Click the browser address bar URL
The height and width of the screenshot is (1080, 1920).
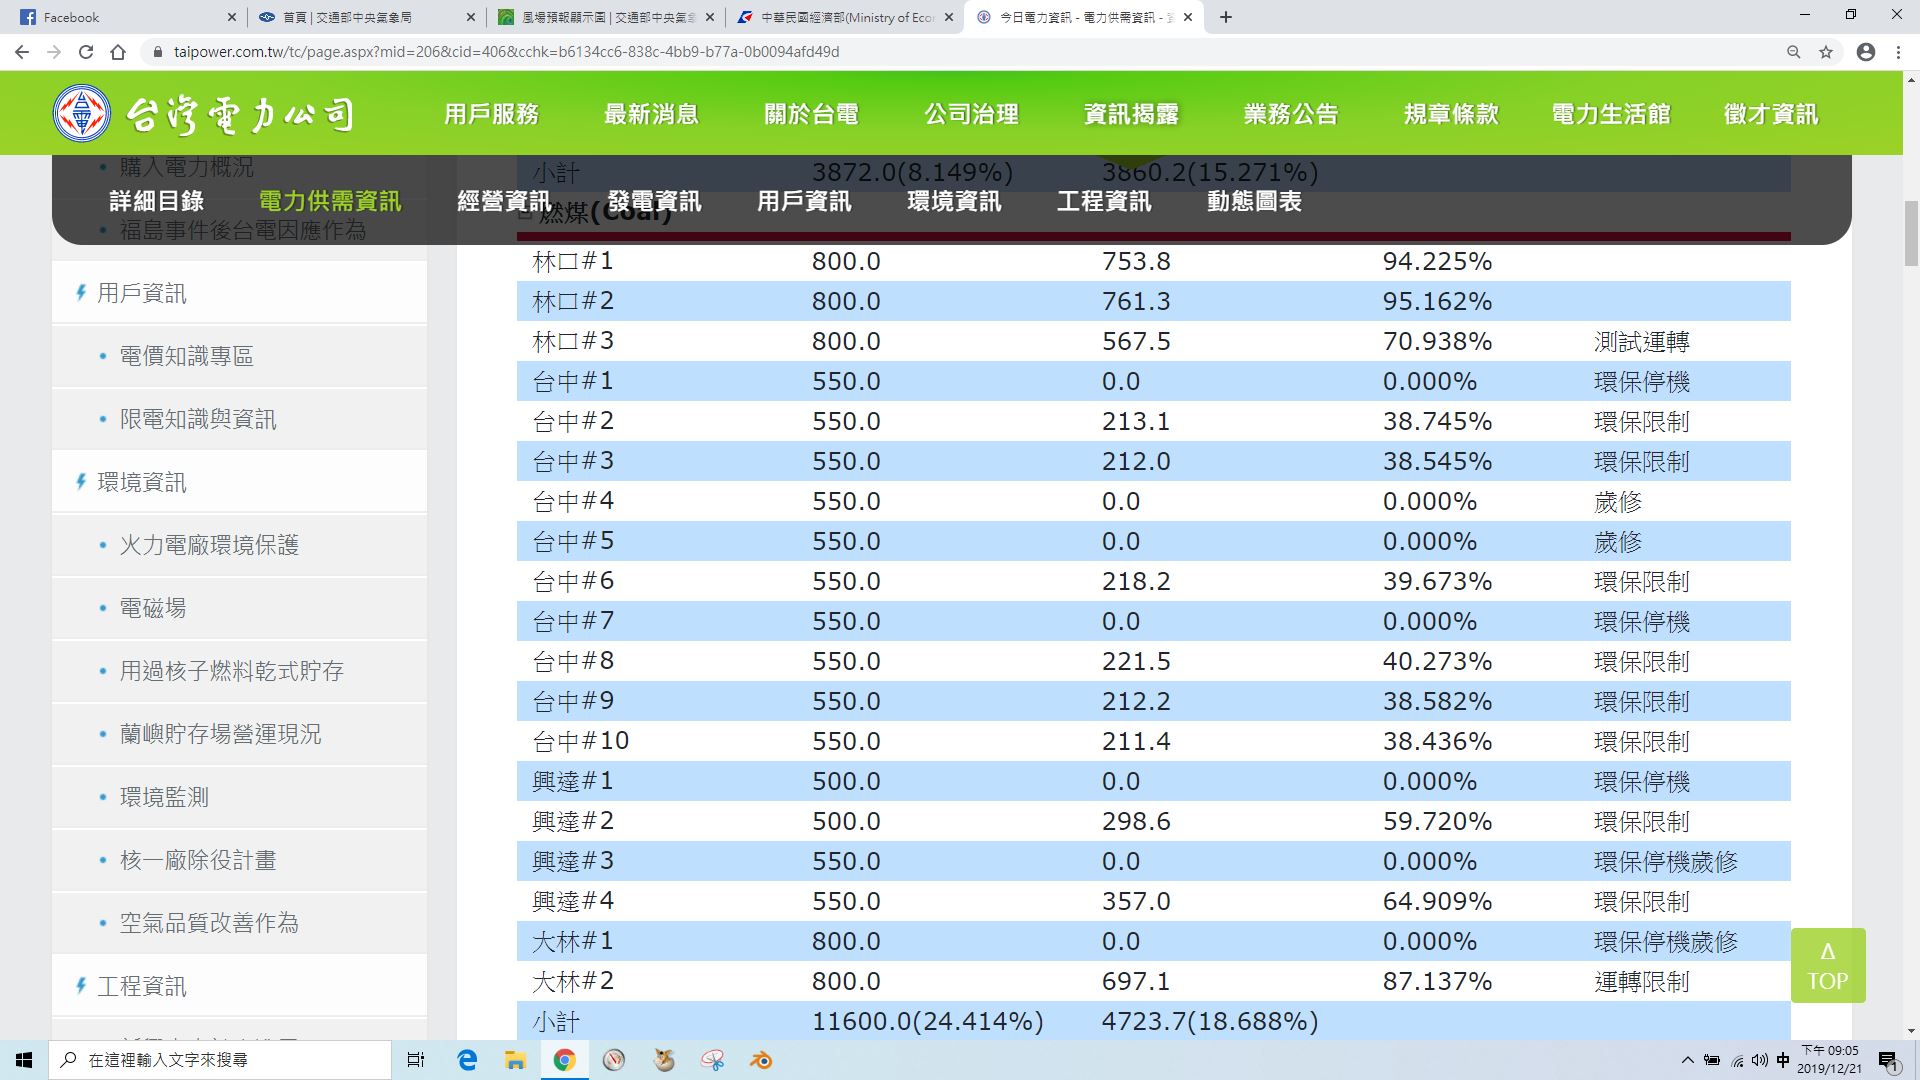506,52
